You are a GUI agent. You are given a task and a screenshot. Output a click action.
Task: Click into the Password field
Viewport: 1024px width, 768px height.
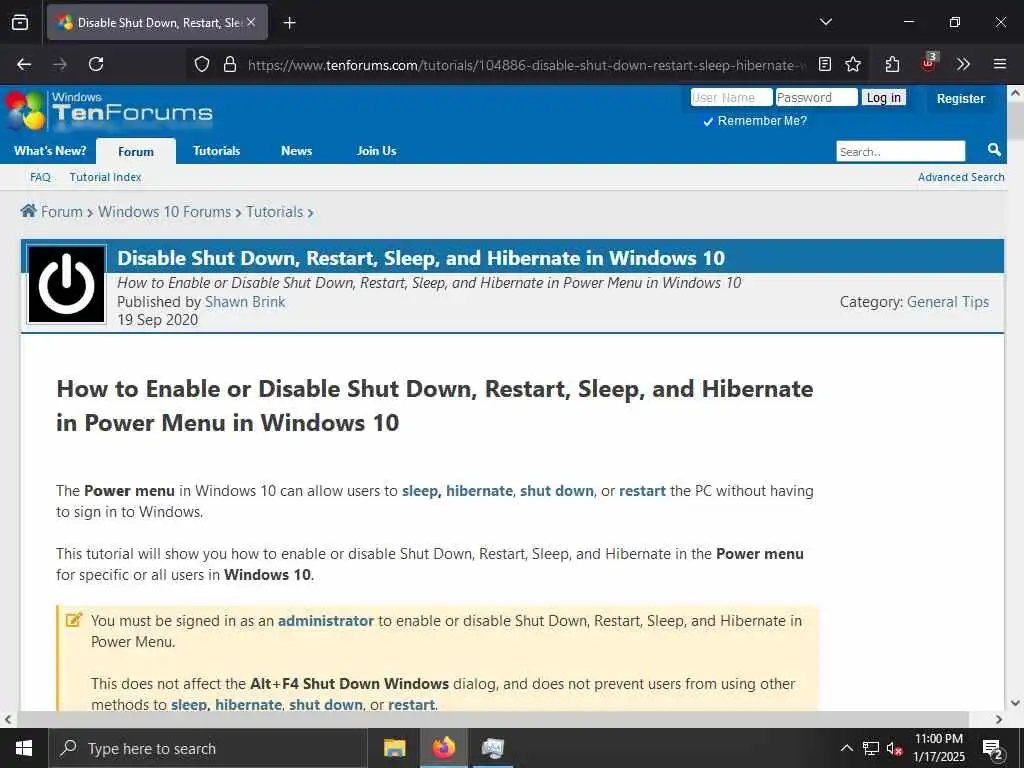pos(816,97)
